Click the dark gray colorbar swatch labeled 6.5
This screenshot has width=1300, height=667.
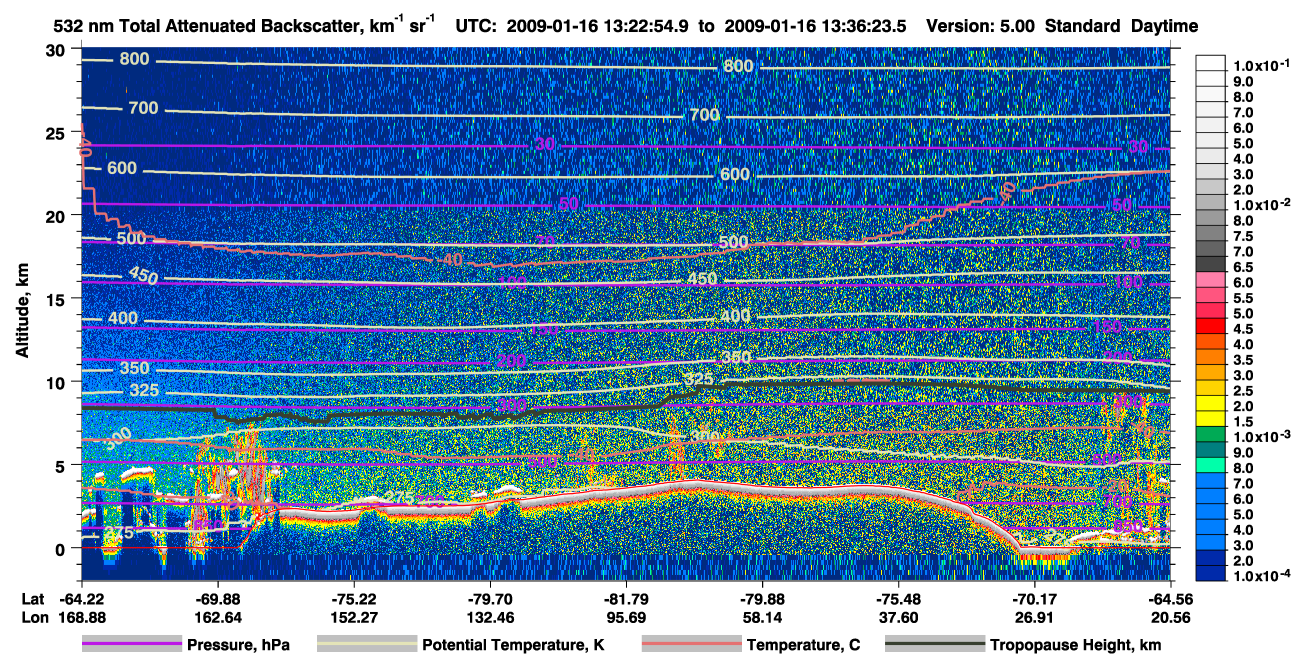point(1212,264)
